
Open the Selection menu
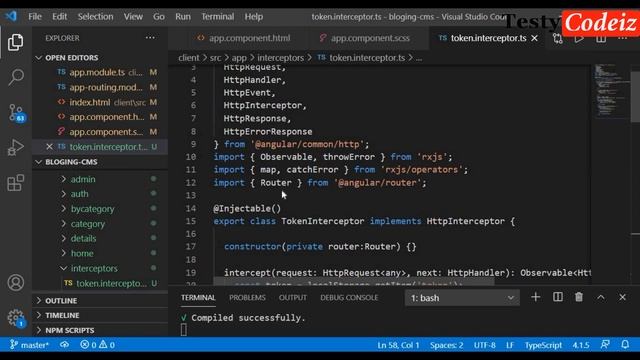click(x=96, y=17)
